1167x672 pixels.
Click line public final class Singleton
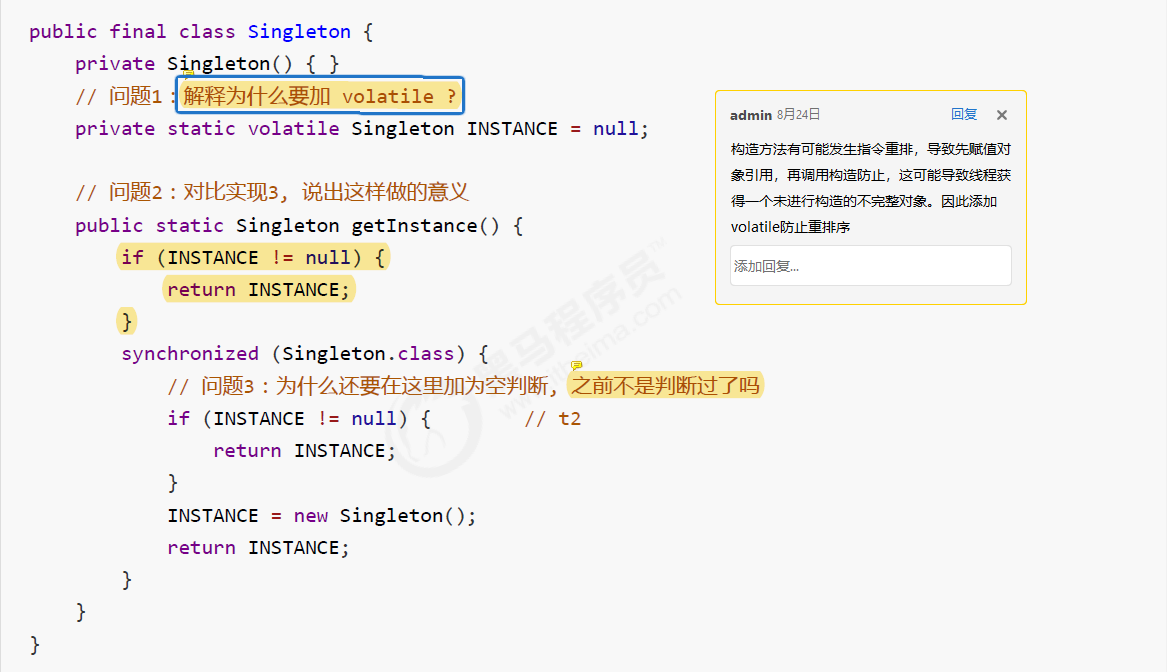pos(201,32)
